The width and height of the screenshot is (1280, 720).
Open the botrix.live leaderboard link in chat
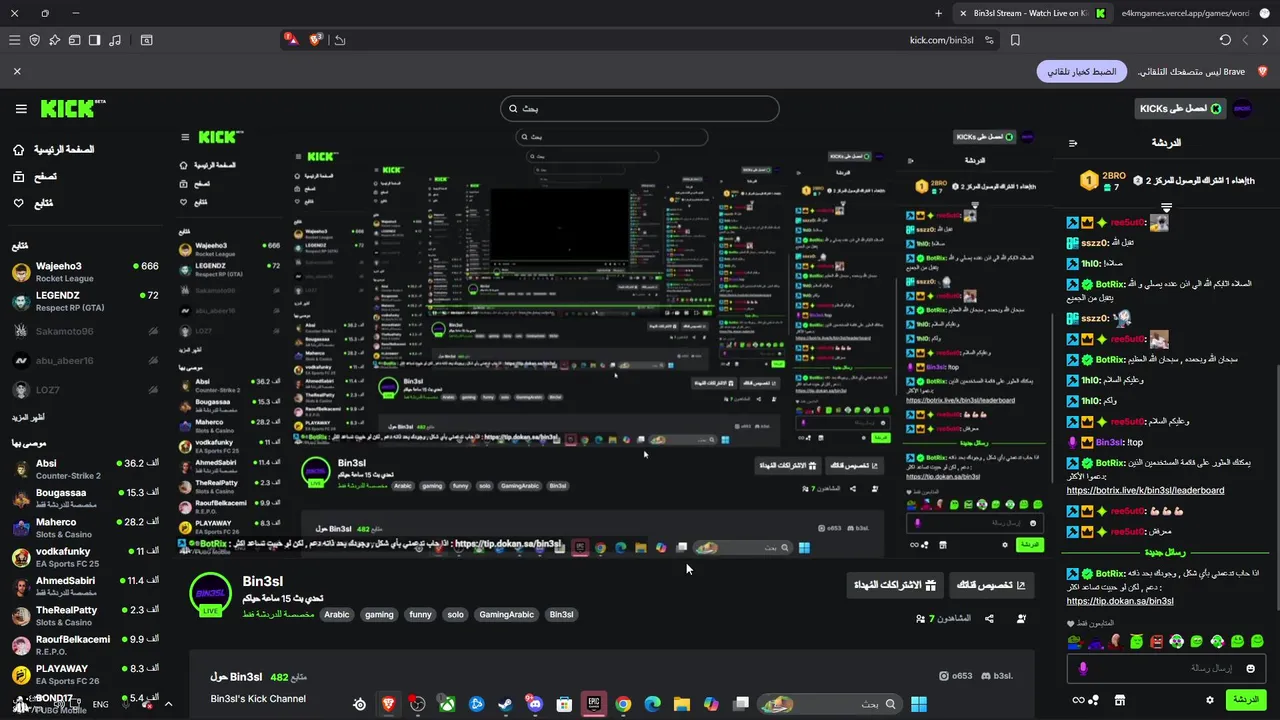pyautogui.click(x=1145, y=490)
